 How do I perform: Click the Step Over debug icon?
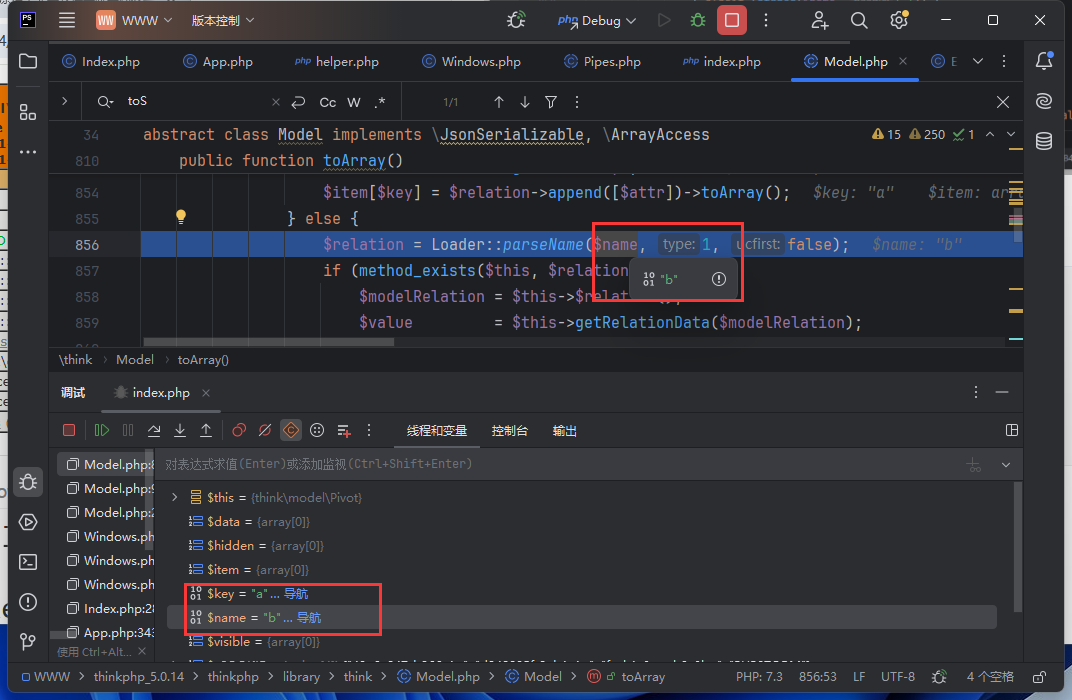(154, 430)
